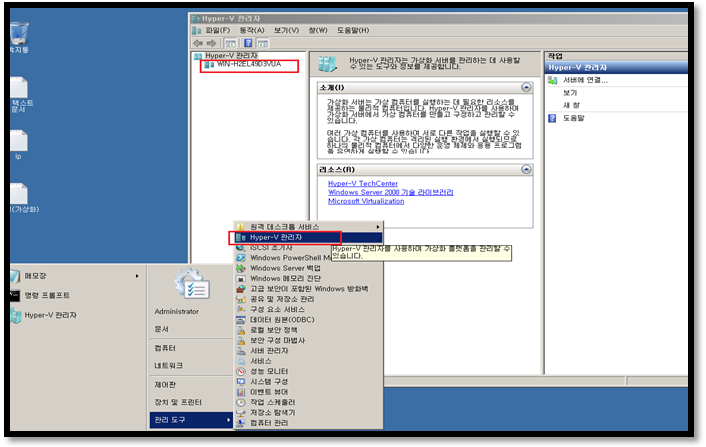
Task: Open the 보기(V) menu
Action: pyautogui.click(x=286, y=30)
